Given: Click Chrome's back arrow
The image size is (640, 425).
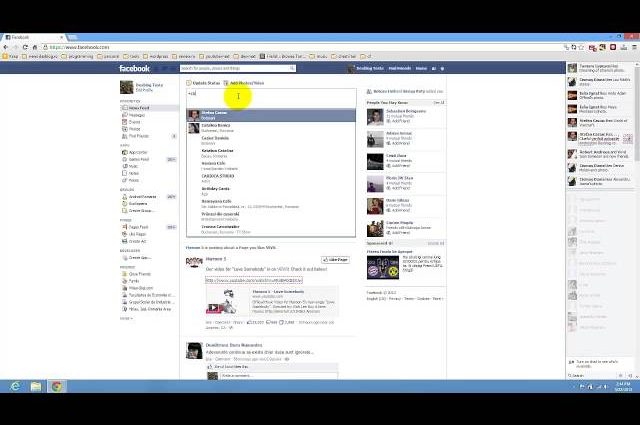Looking at the screenshot, I should click(6, 47).
